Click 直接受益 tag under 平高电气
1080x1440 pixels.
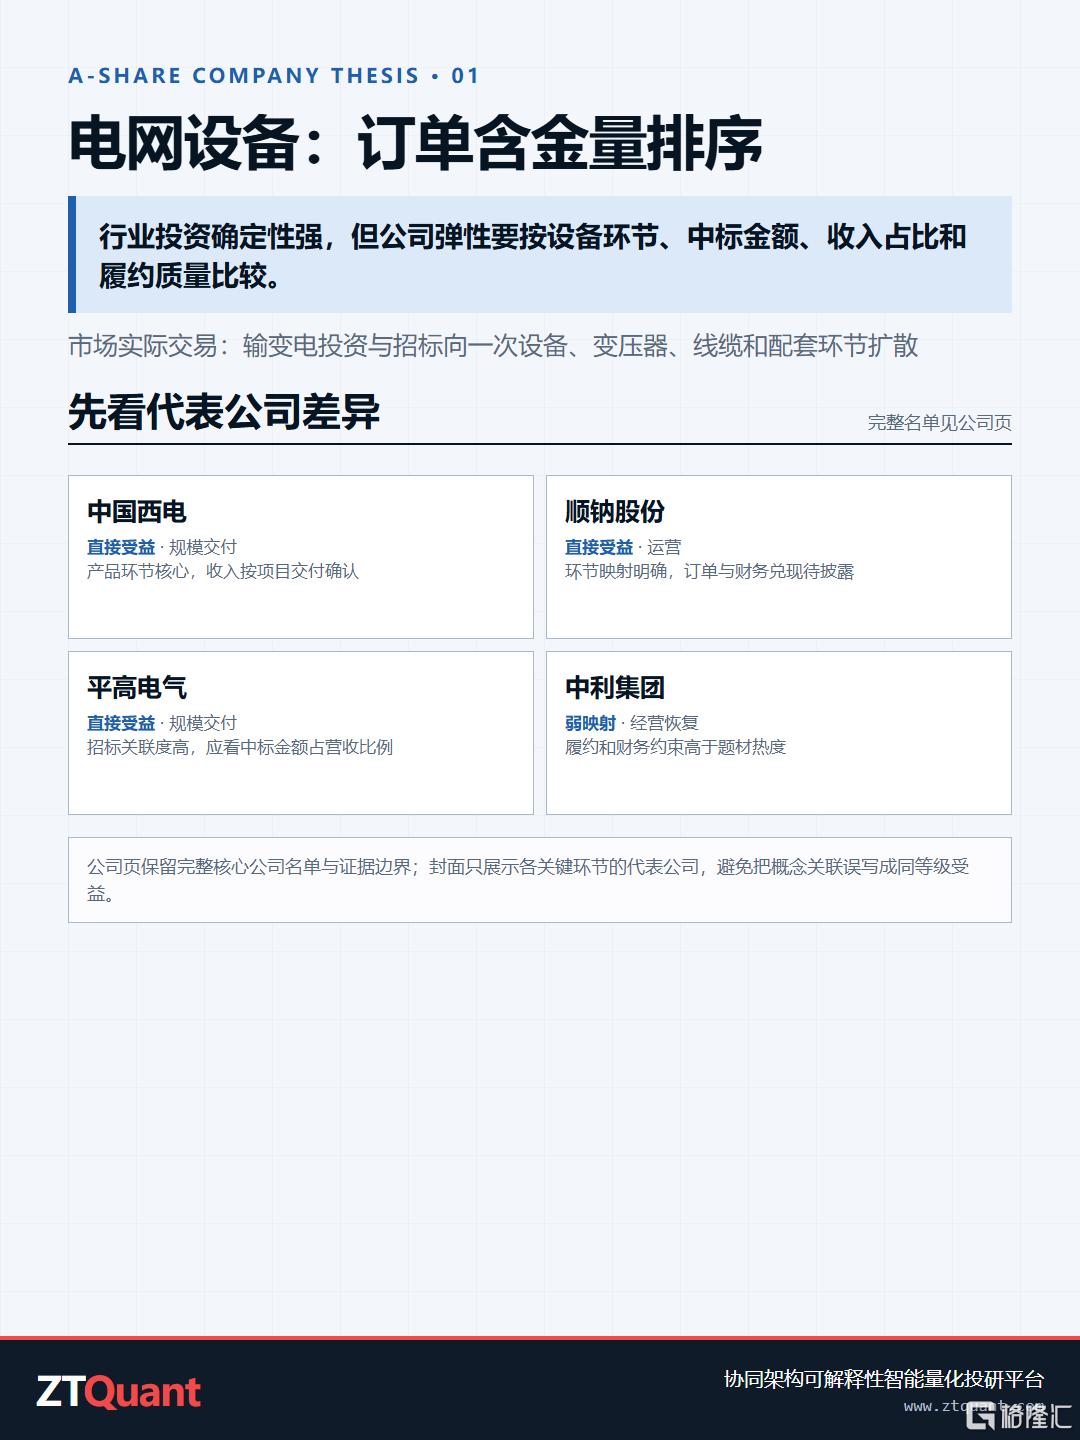tap(121, 723)
